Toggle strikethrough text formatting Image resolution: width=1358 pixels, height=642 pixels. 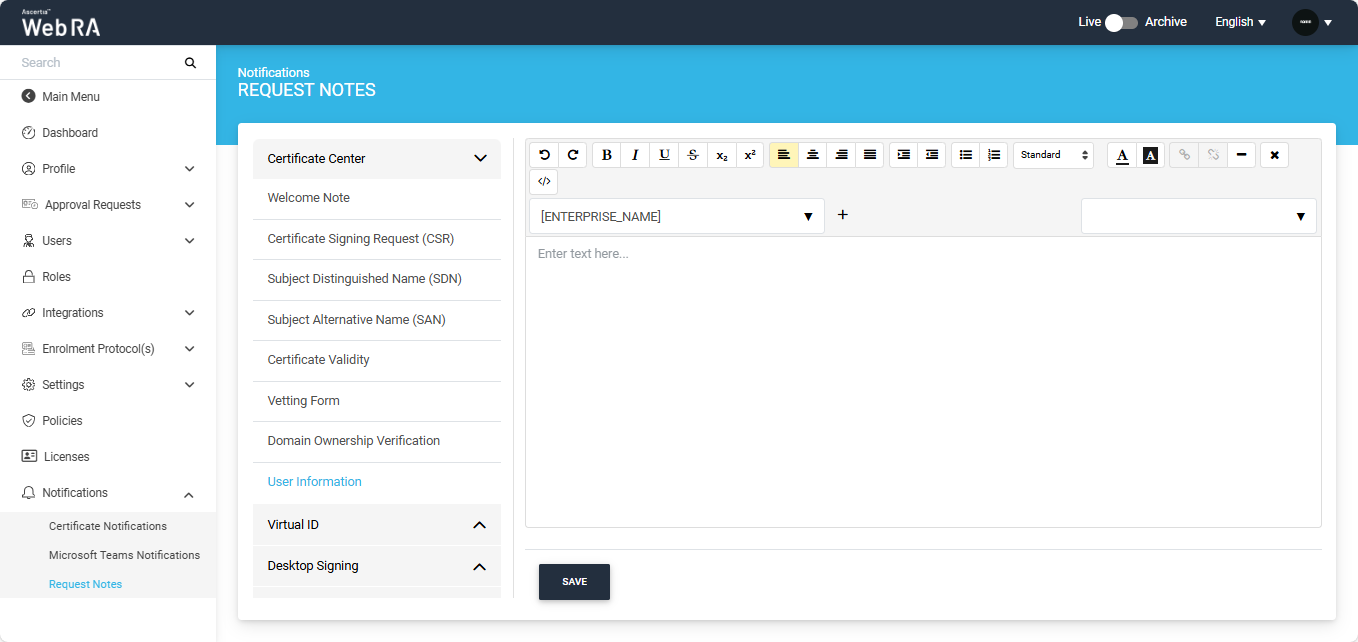coord(693,155)
